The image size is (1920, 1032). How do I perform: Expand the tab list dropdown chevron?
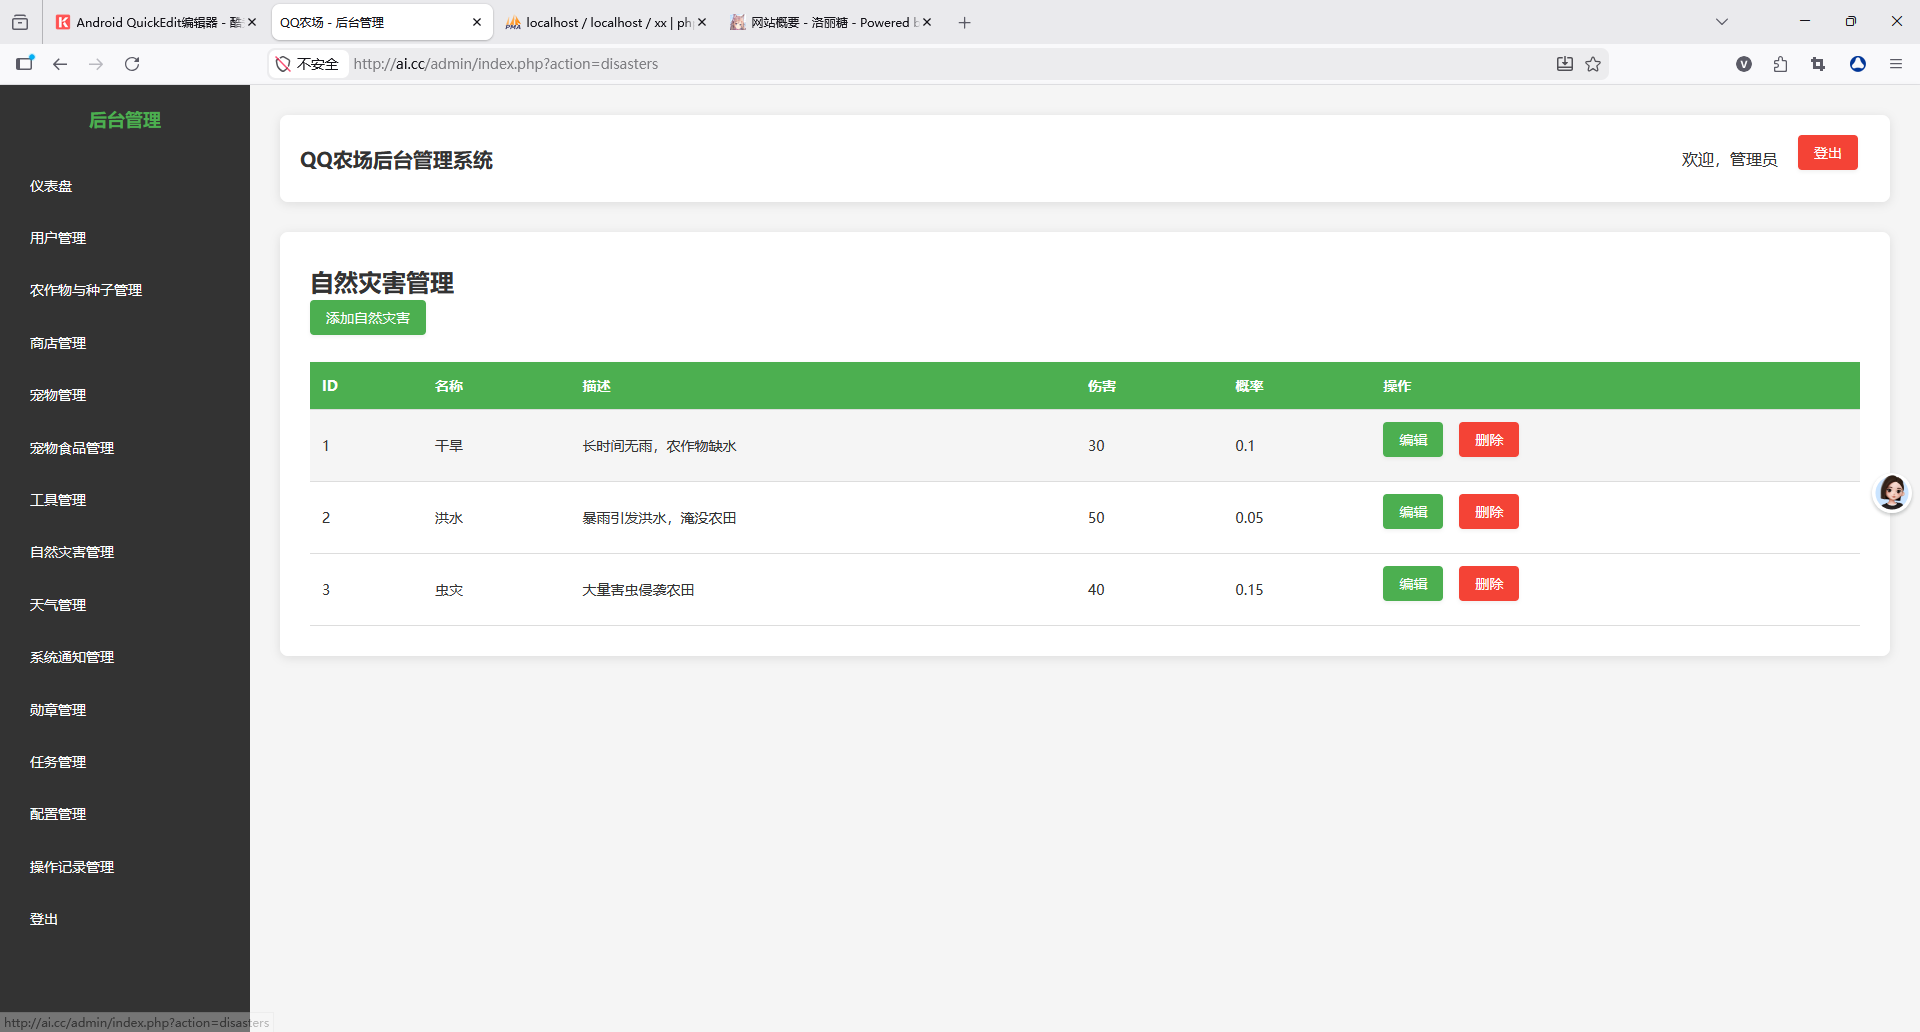pos(1721,22)
